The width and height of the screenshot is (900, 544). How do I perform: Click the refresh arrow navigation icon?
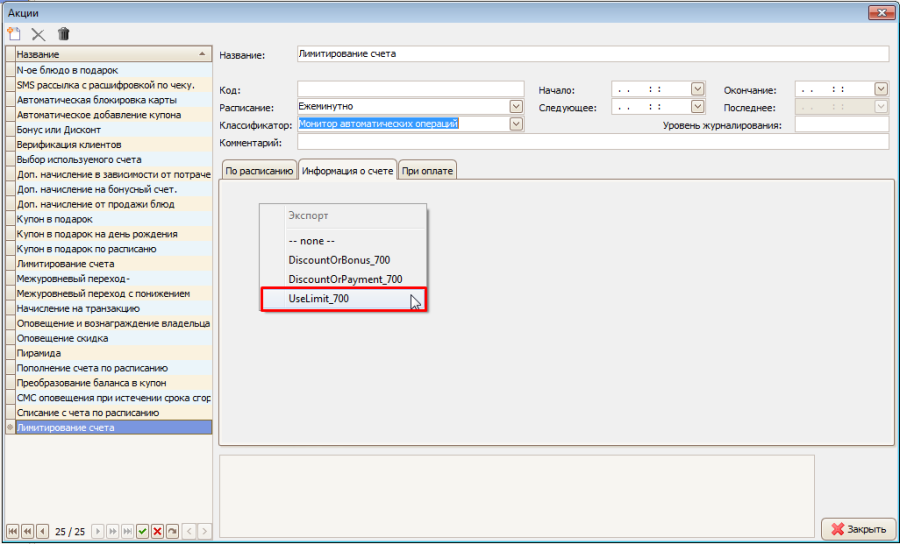tap(172, 530)
